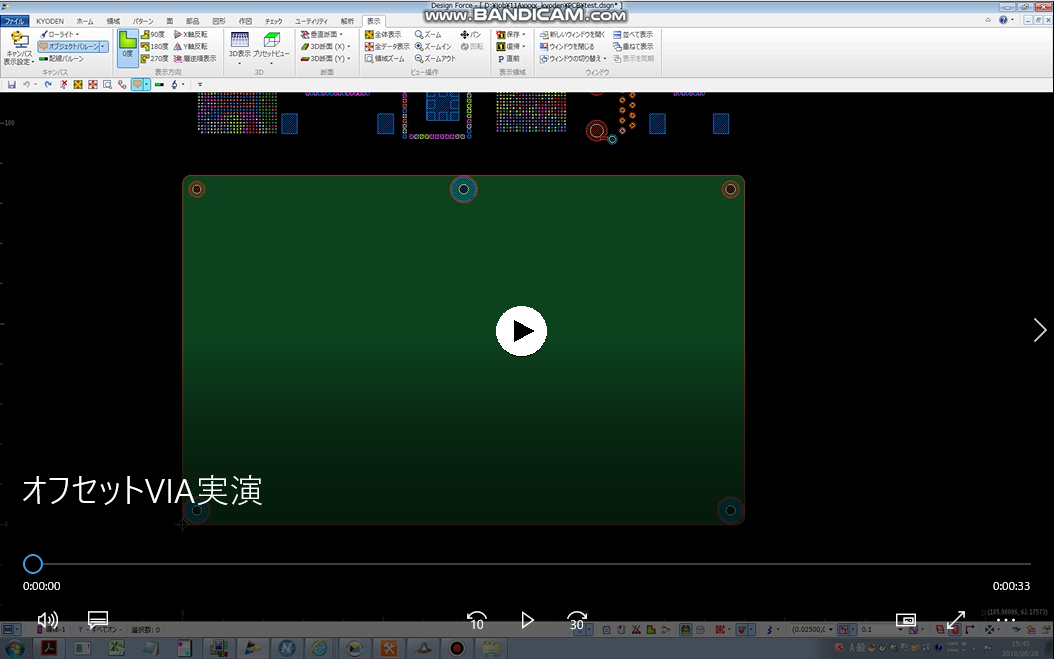
Task: Open オブジェクトバルーン dropdown arrow
Action: pyautogui.click(x=103, y=46)
